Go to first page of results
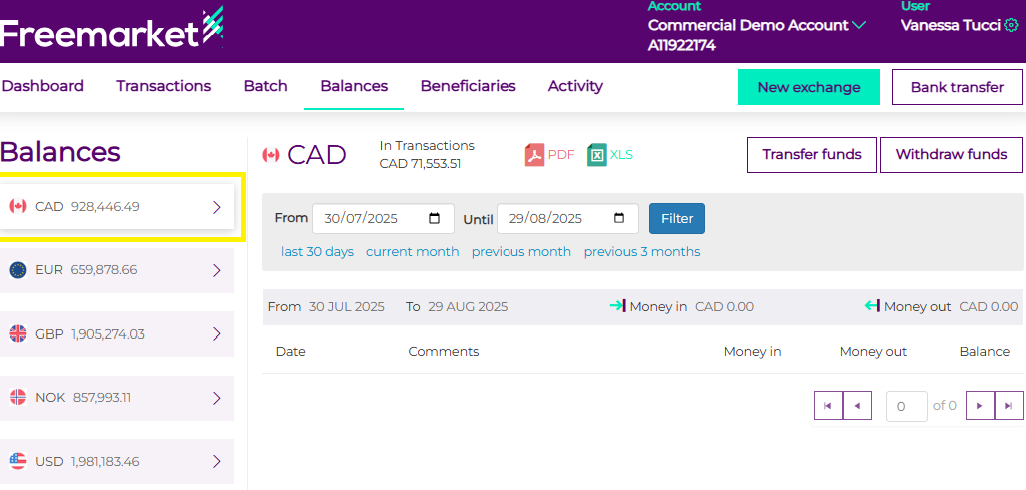1026x490 pixels. (x=828, y=406)
